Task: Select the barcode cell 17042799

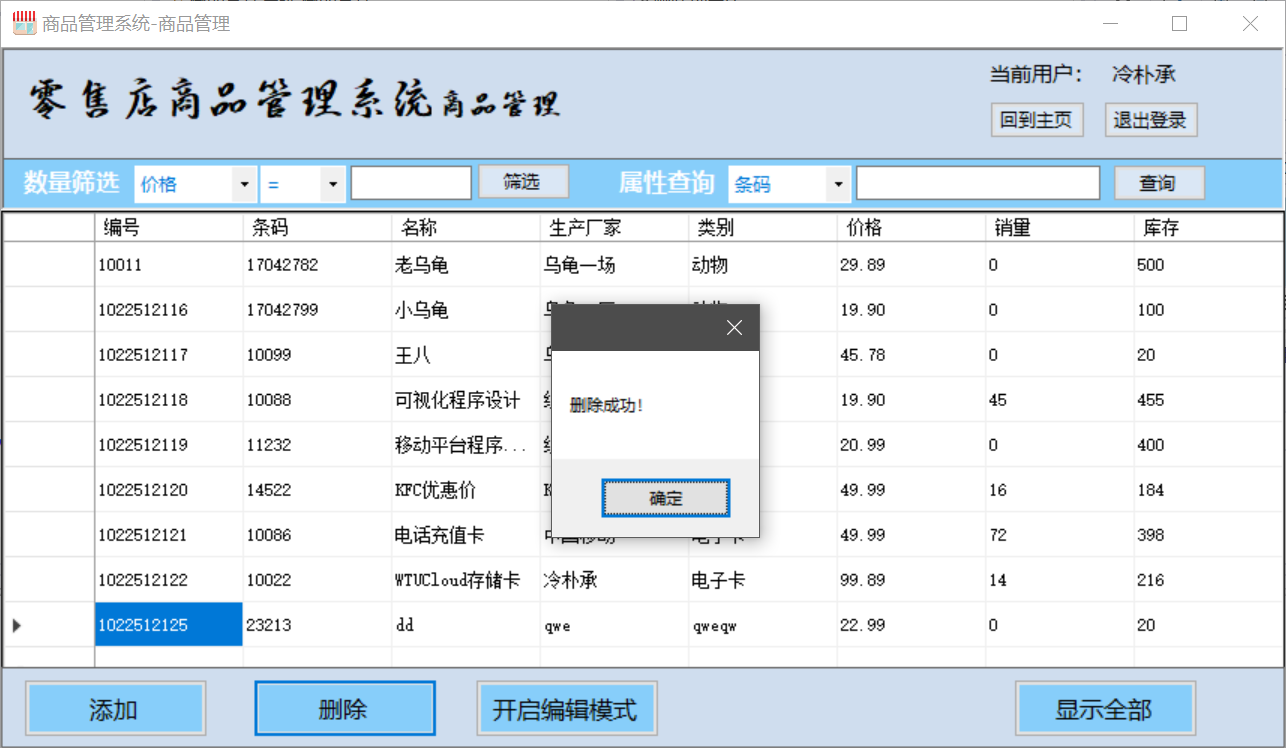Action: tap(318, 310)
